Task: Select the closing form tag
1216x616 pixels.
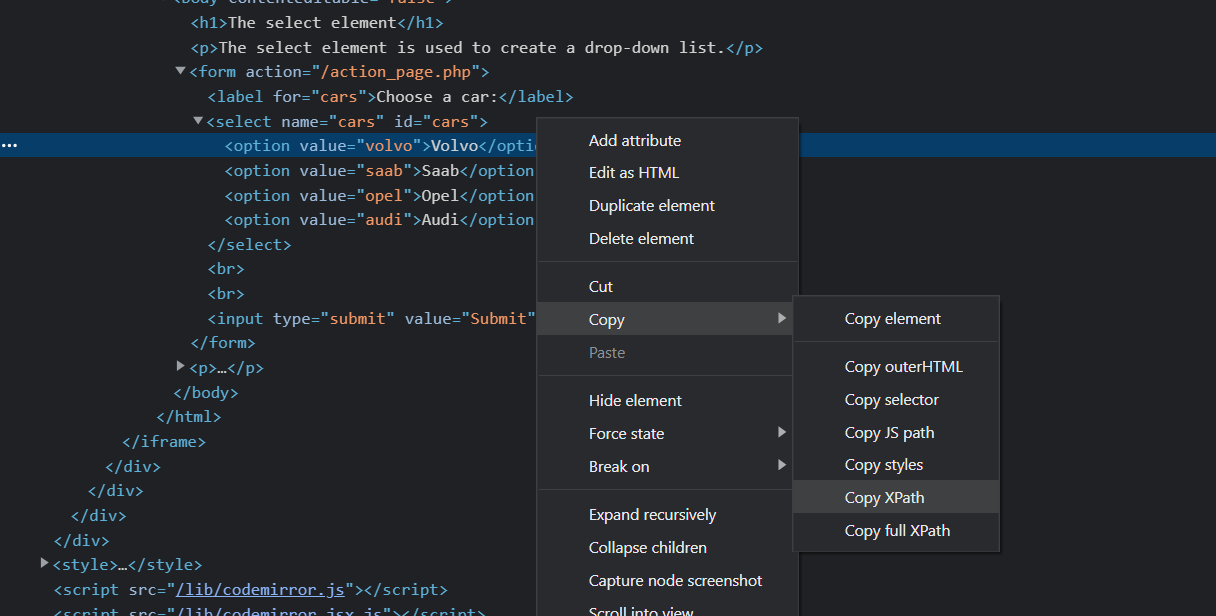Action: click(x=223, y=343)
